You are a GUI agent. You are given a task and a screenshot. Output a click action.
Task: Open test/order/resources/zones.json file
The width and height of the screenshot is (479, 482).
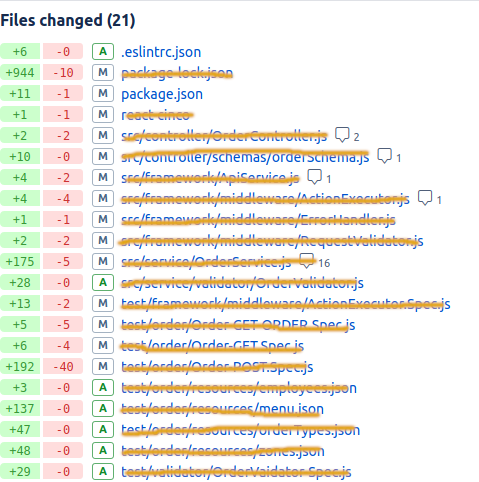(x=223, y=451)
